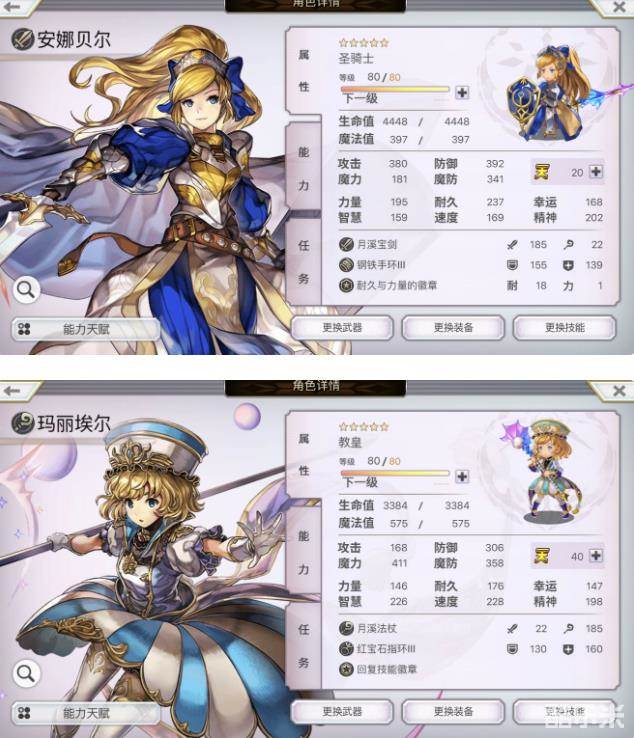Switch to the 任务 tab in bottom panel
The width and height of the screenshot is (634, 738).
pyautogui.click(x=304, y=646)
